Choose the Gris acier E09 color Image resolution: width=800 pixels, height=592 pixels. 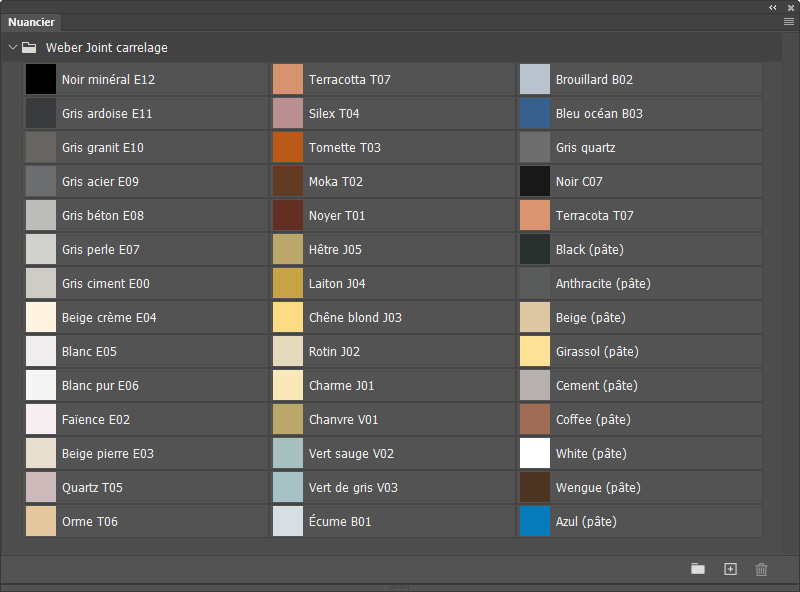click(41, 181)
